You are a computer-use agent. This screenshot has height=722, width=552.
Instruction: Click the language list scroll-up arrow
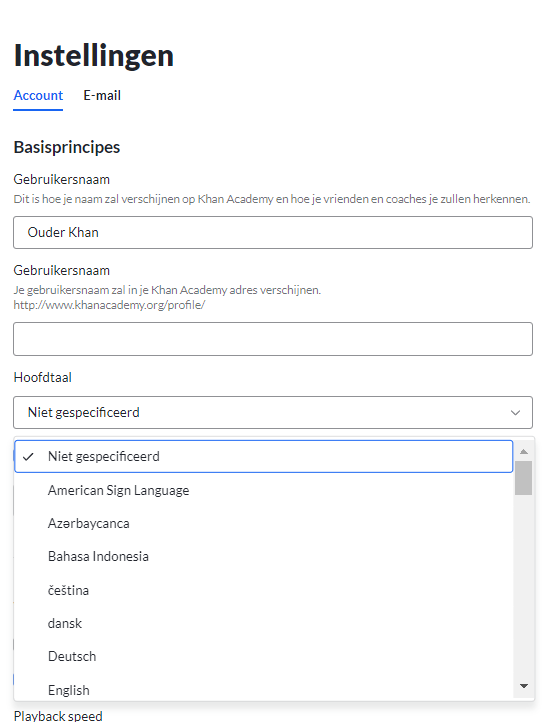pos(523,452)
